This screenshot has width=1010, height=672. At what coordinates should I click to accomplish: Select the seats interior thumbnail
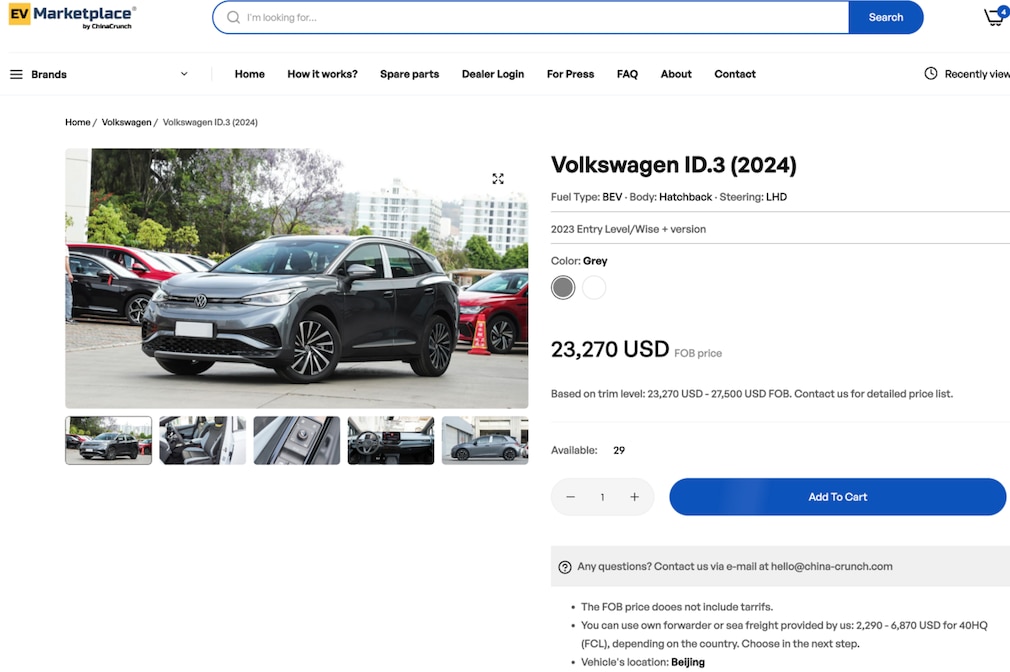(202, 440)
